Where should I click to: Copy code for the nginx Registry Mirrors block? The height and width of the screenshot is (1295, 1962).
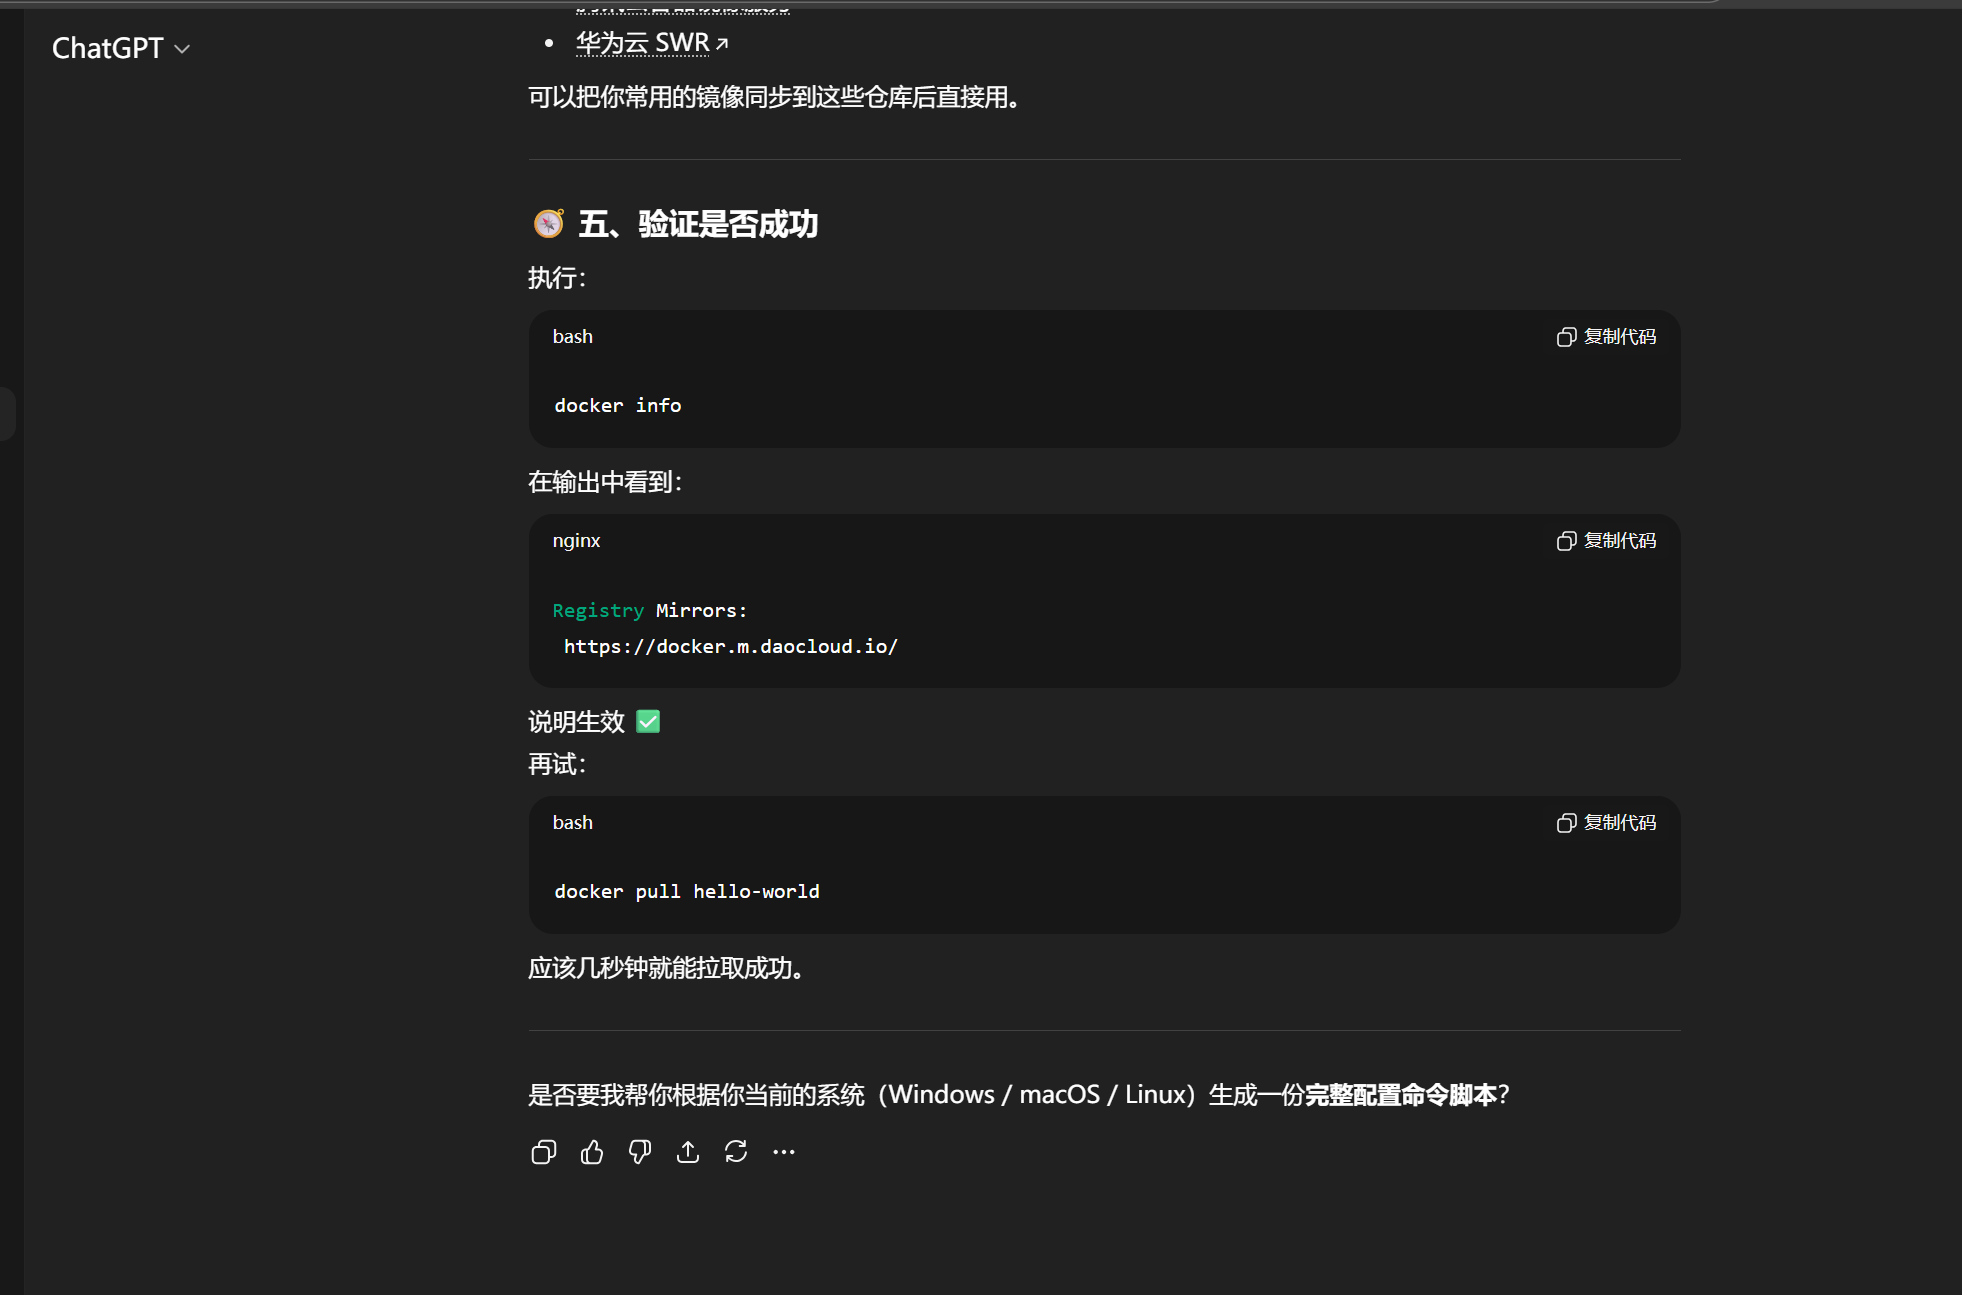click(1606, 541)
